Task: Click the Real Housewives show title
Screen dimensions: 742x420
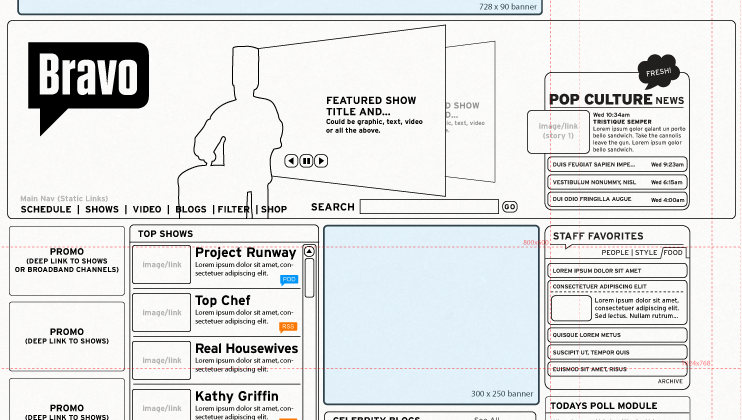Action: [x=247, y=348]
